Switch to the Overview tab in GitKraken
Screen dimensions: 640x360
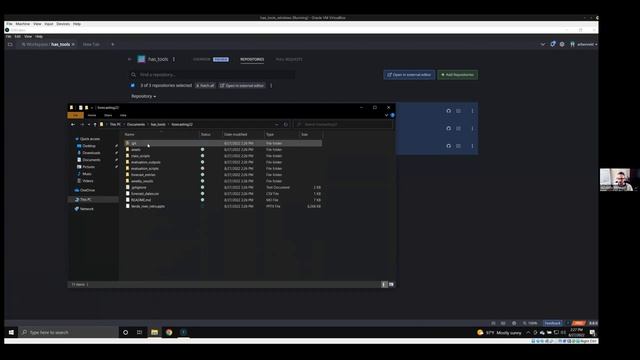coord(202,60)
